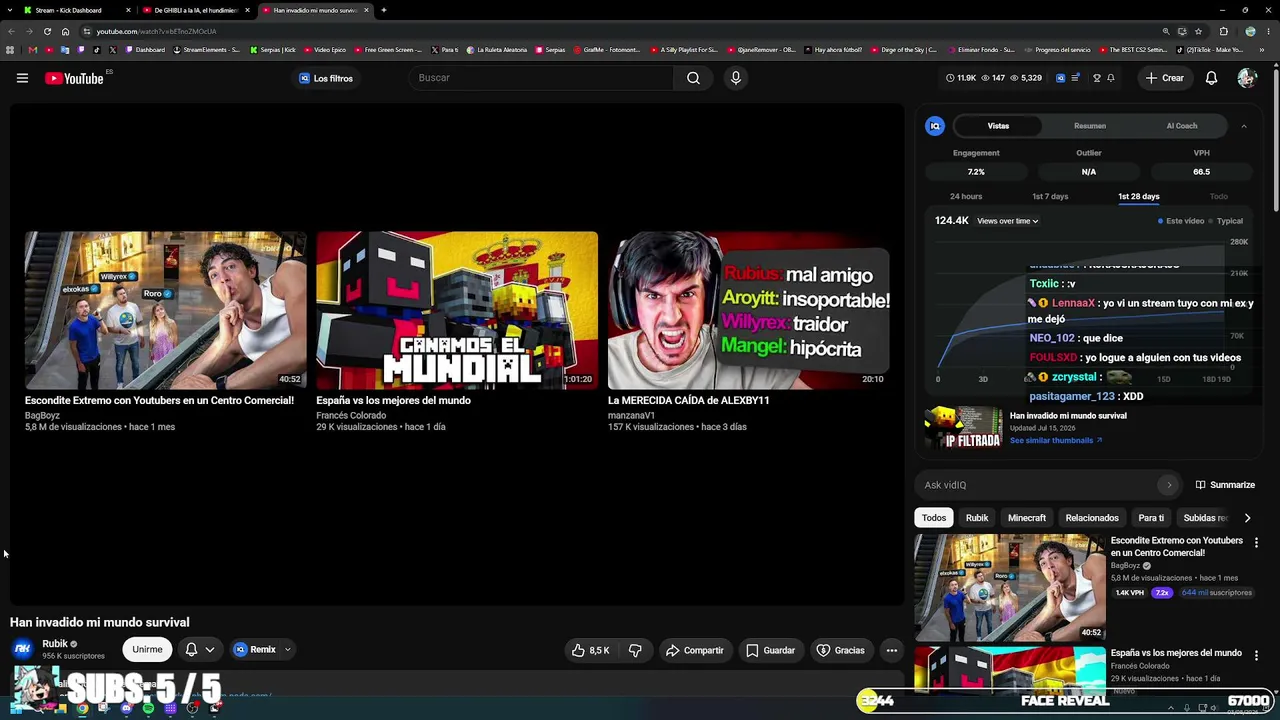Dislike the video
The image size is (1280, 720).
point(635,650)
